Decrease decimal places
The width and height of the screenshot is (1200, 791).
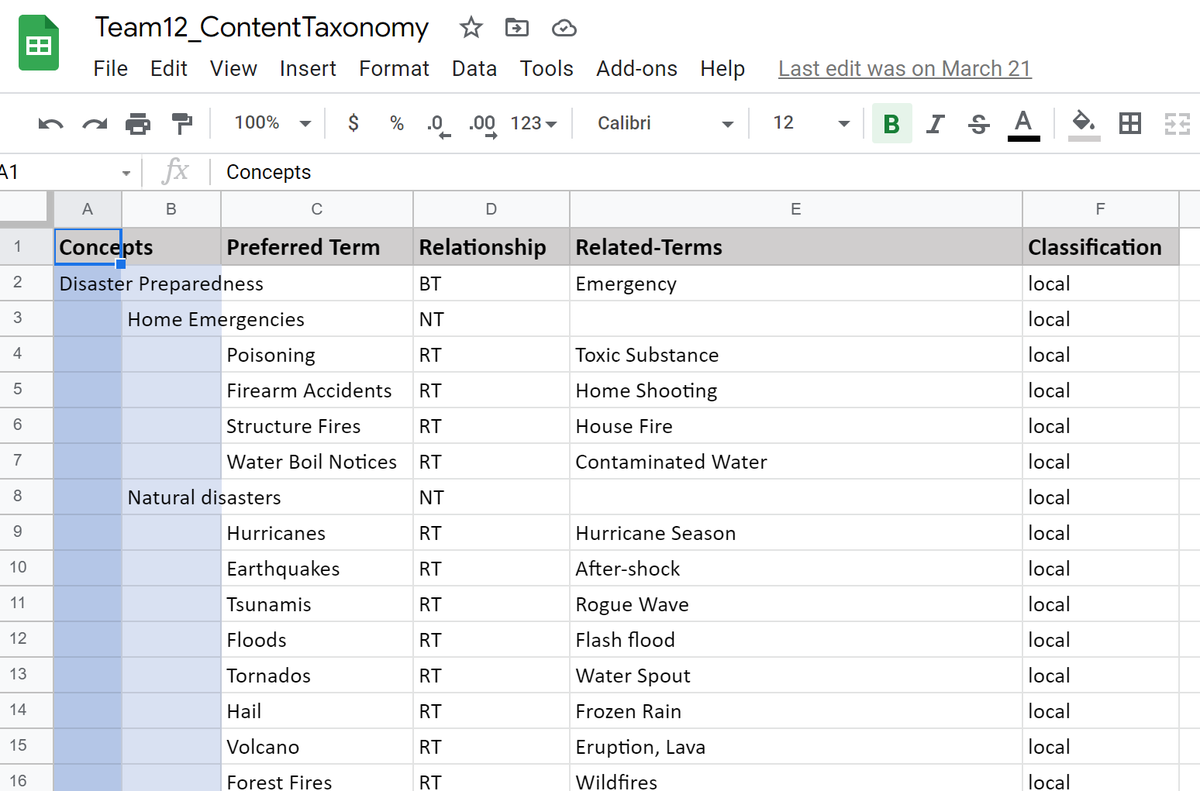[x=439, y=124]
